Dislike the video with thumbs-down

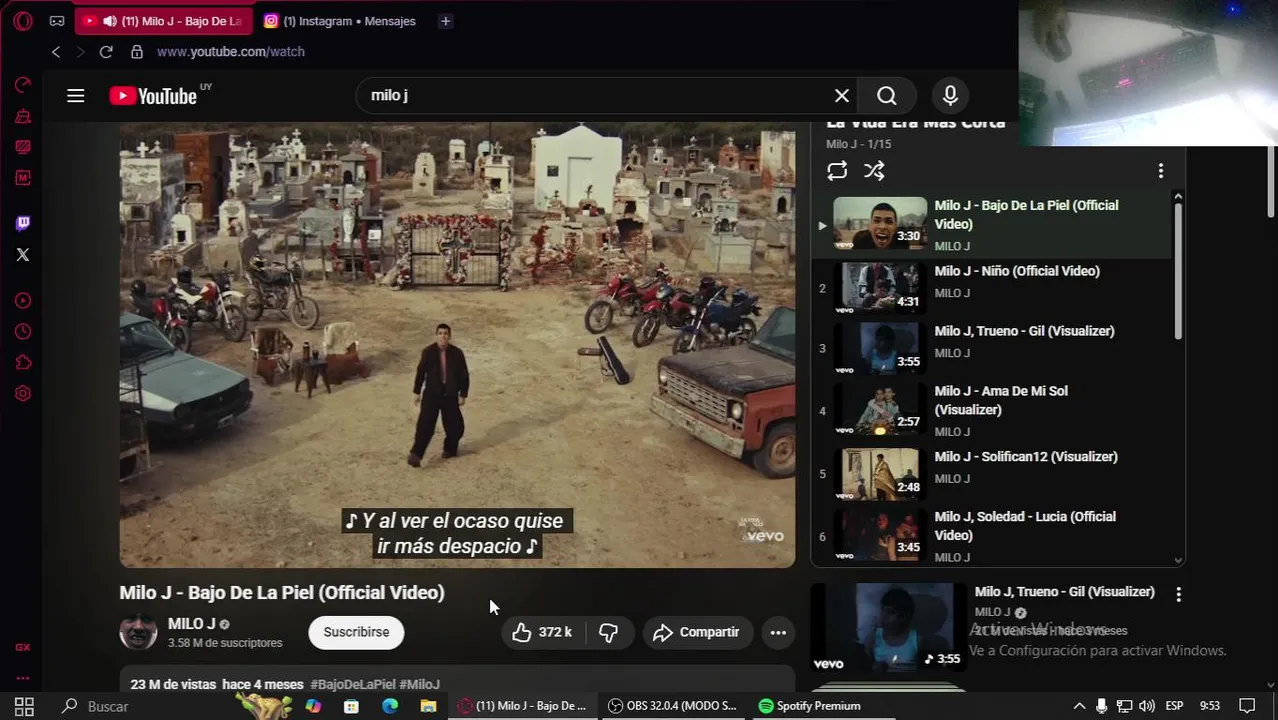pyautogui.click(x=608, y=632)
